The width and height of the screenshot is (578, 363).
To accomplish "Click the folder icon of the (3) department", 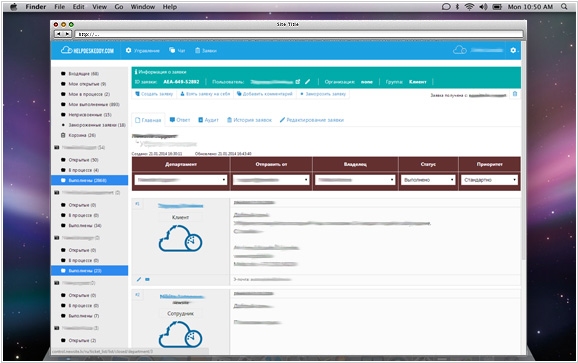I will pos(57,328).
